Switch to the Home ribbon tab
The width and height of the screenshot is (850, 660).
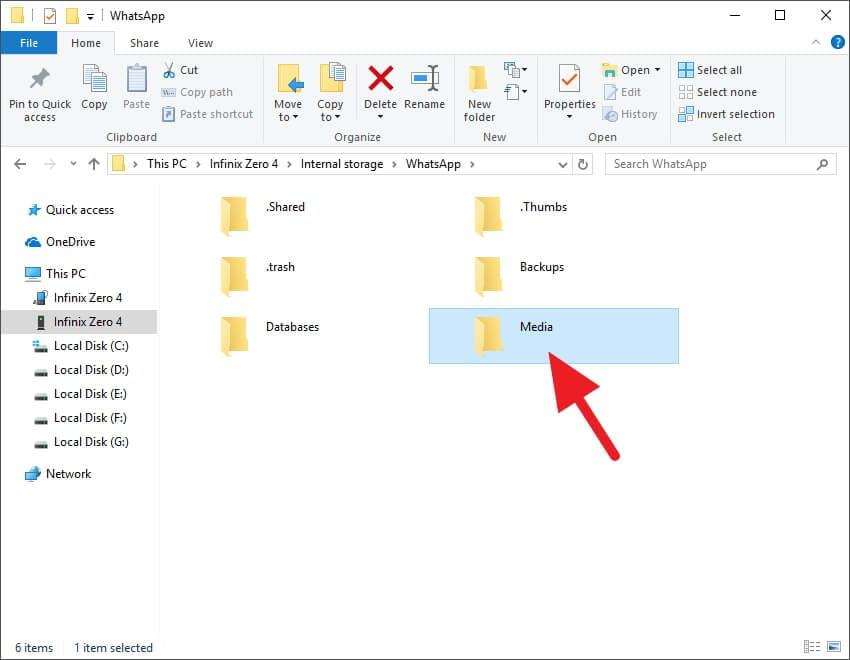click(x=86, y=43)
